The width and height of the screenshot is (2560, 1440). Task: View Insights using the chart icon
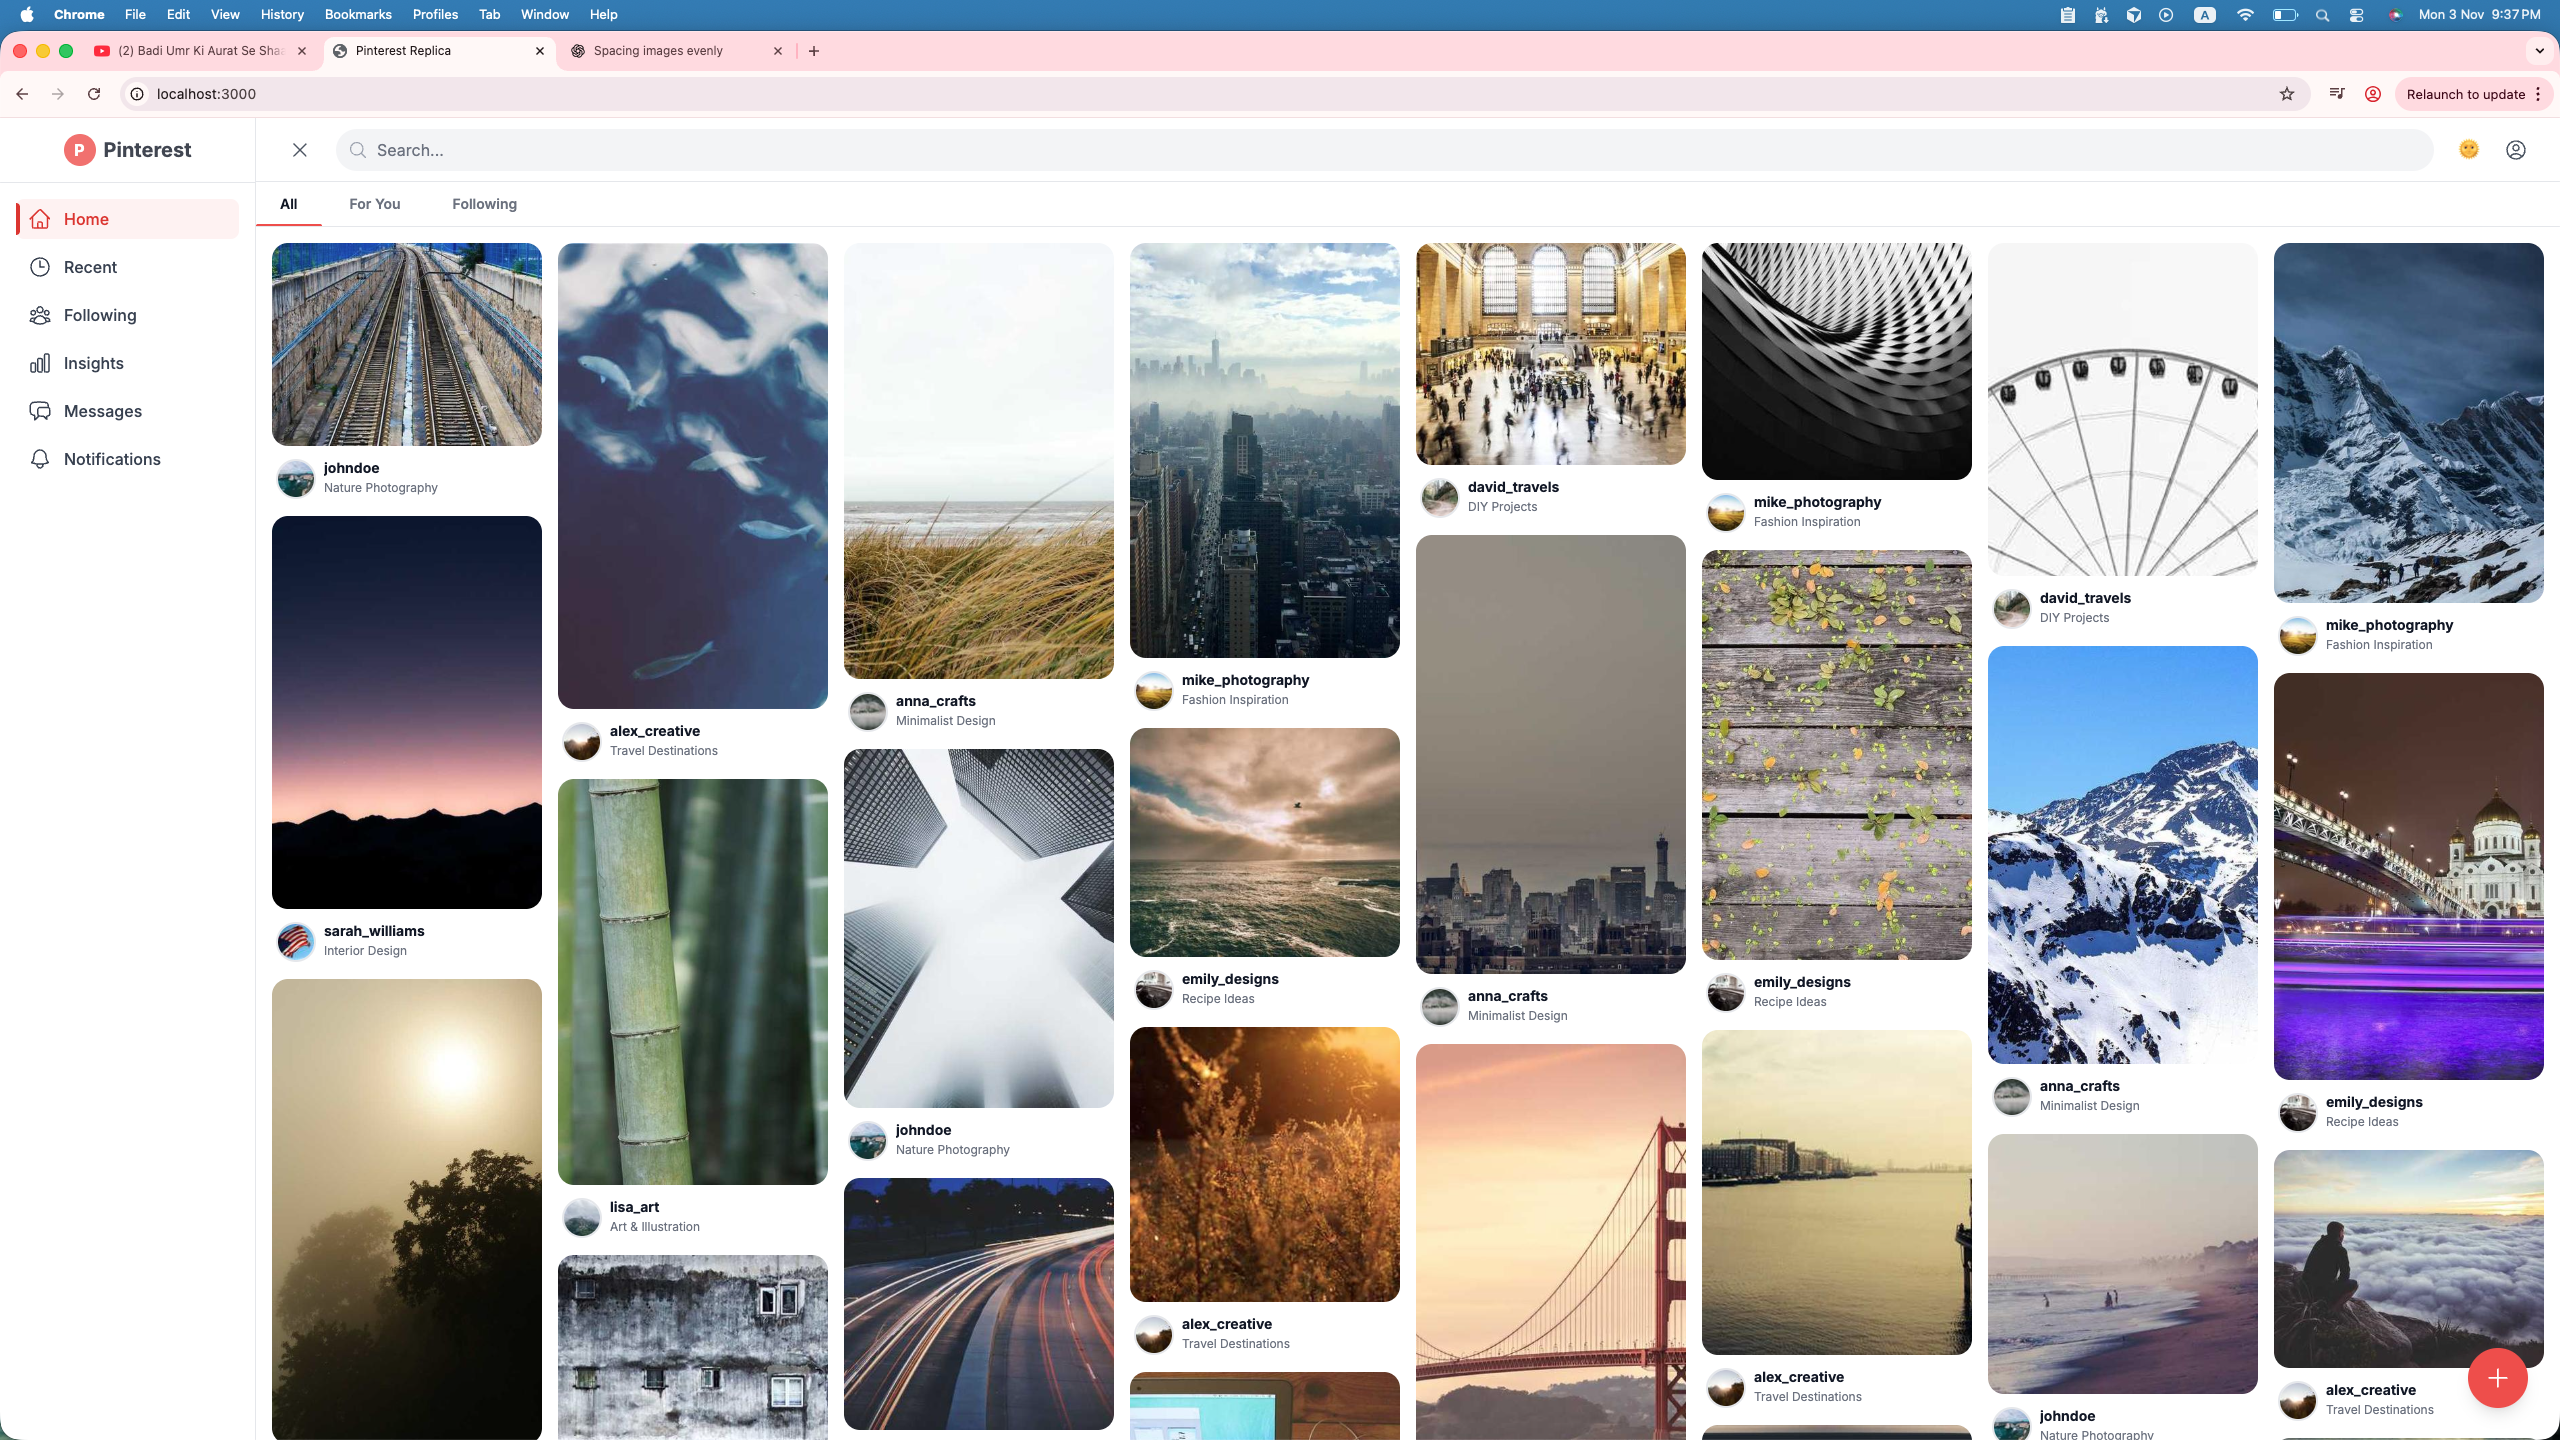click(x=40, y=363)
